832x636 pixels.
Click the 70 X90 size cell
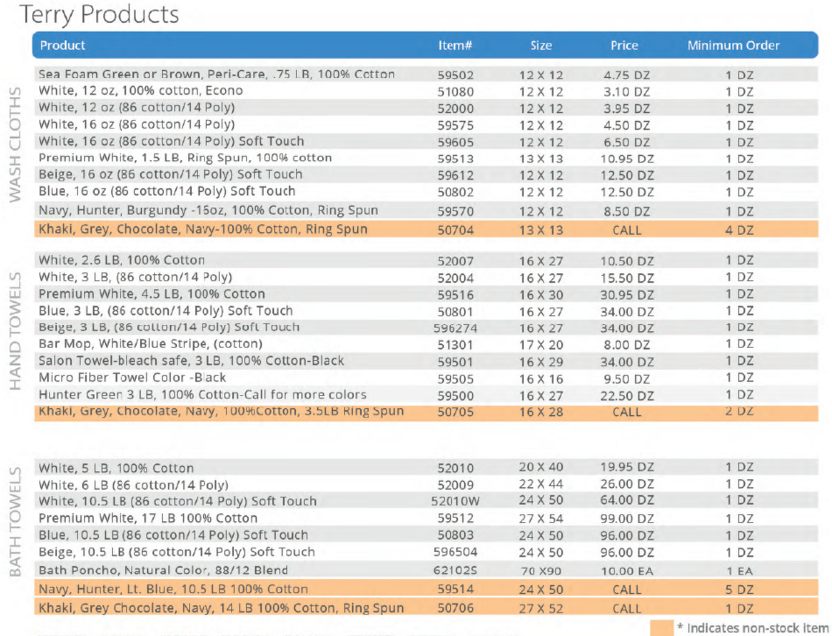click(x=541, y=569)
